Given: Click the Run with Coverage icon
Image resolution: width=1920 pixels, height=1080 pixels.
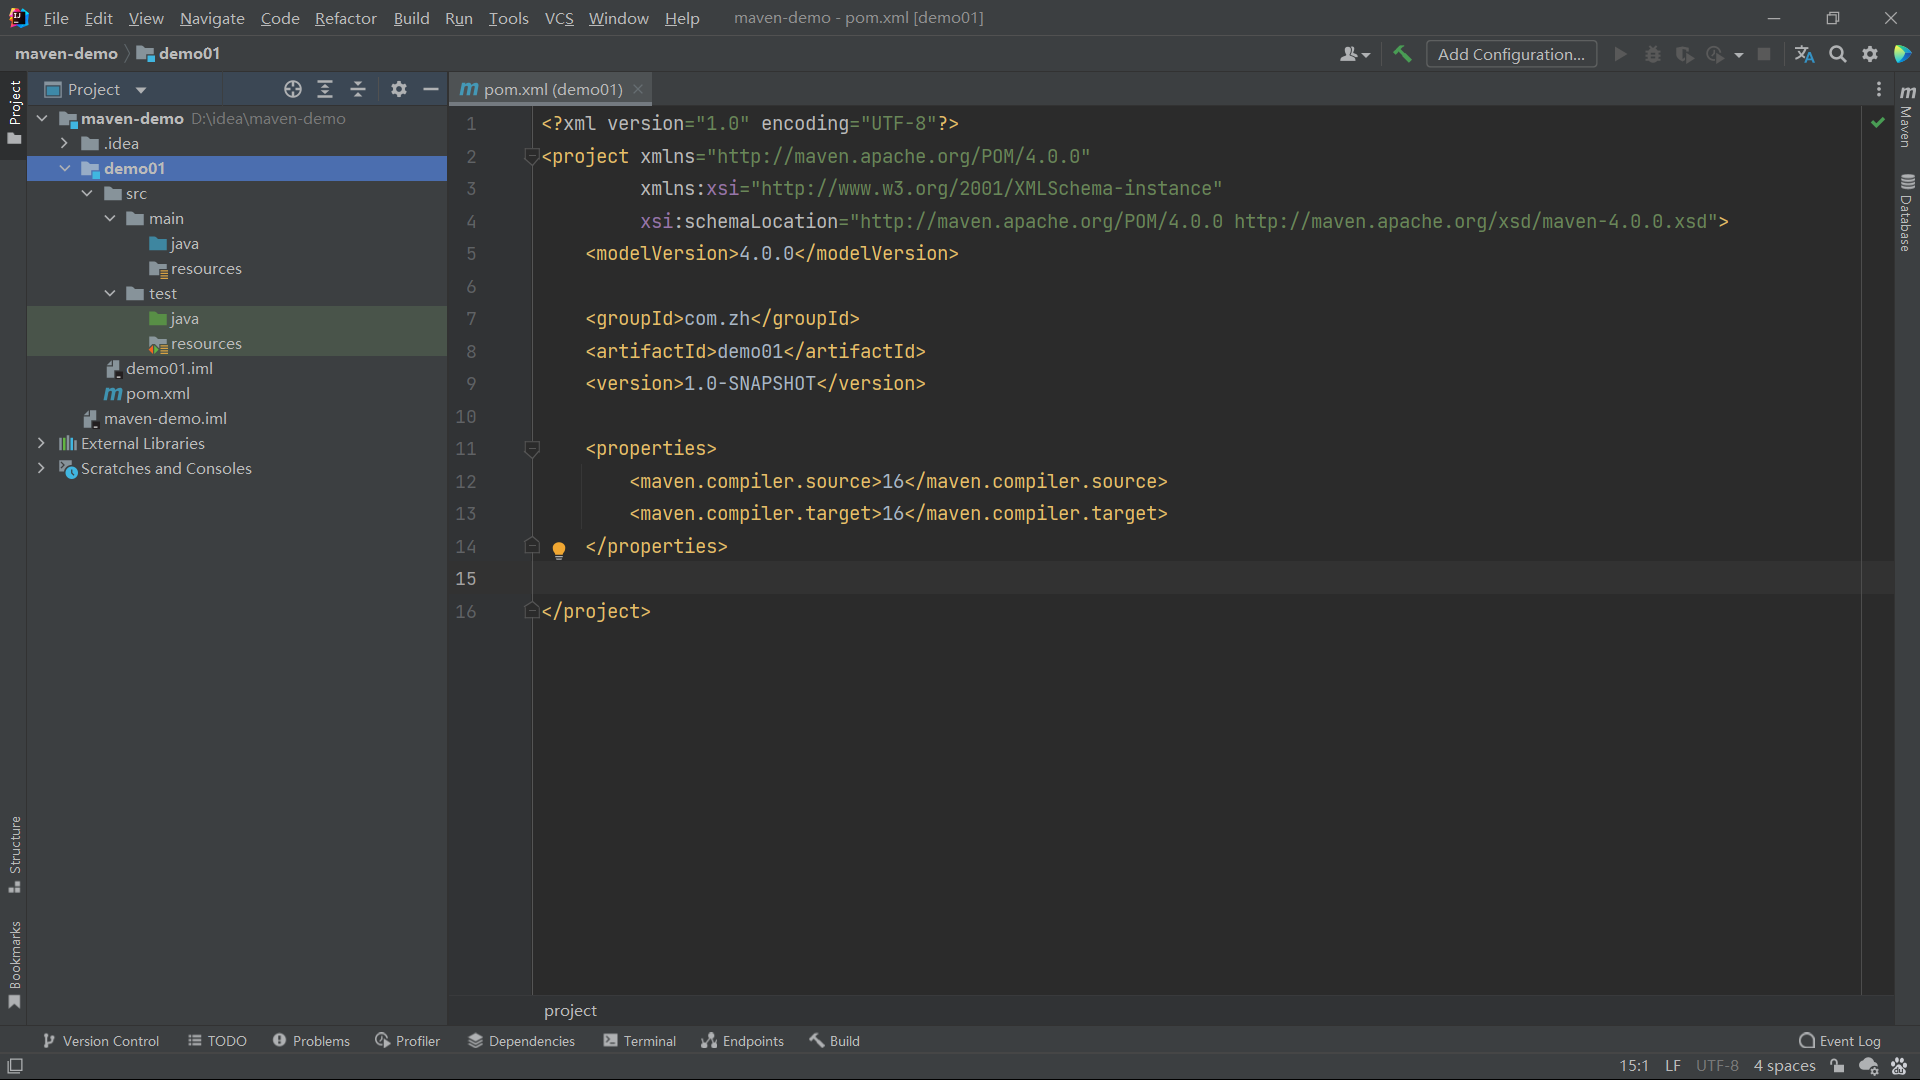Looking at the screenshot, I should [x=1684, y=54].
